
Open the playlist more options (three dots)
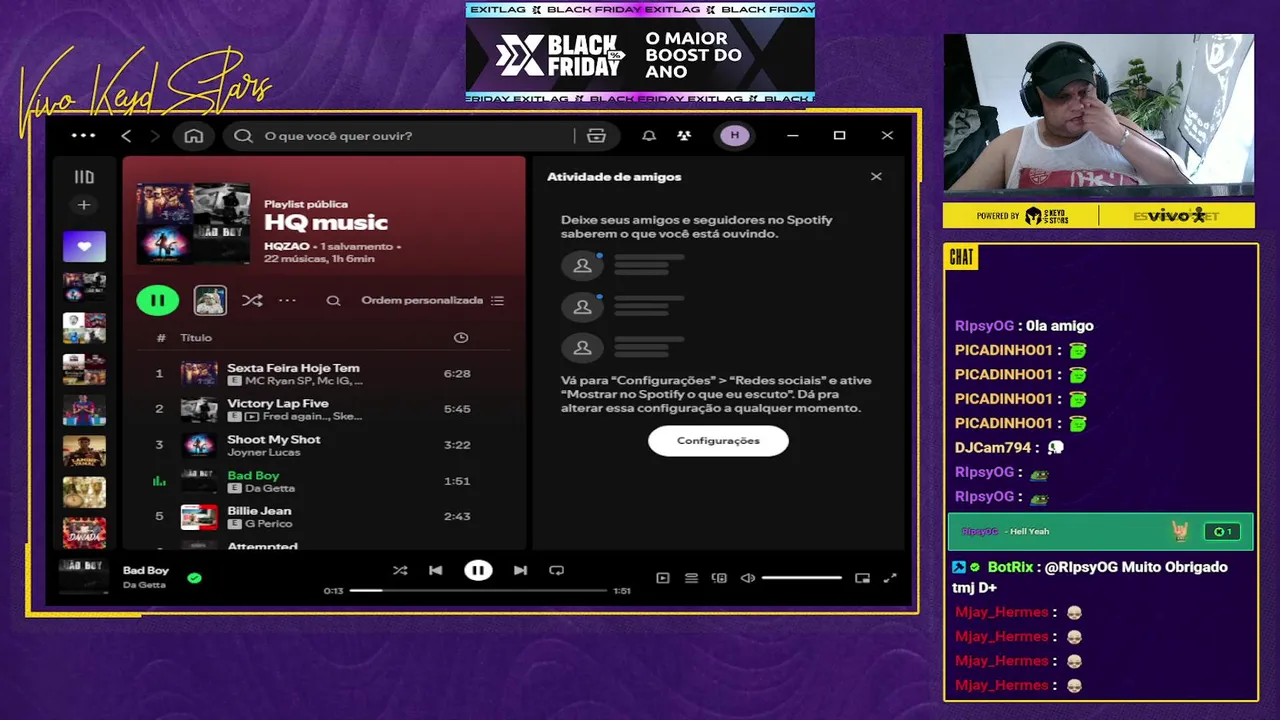(x=287, y=300)
